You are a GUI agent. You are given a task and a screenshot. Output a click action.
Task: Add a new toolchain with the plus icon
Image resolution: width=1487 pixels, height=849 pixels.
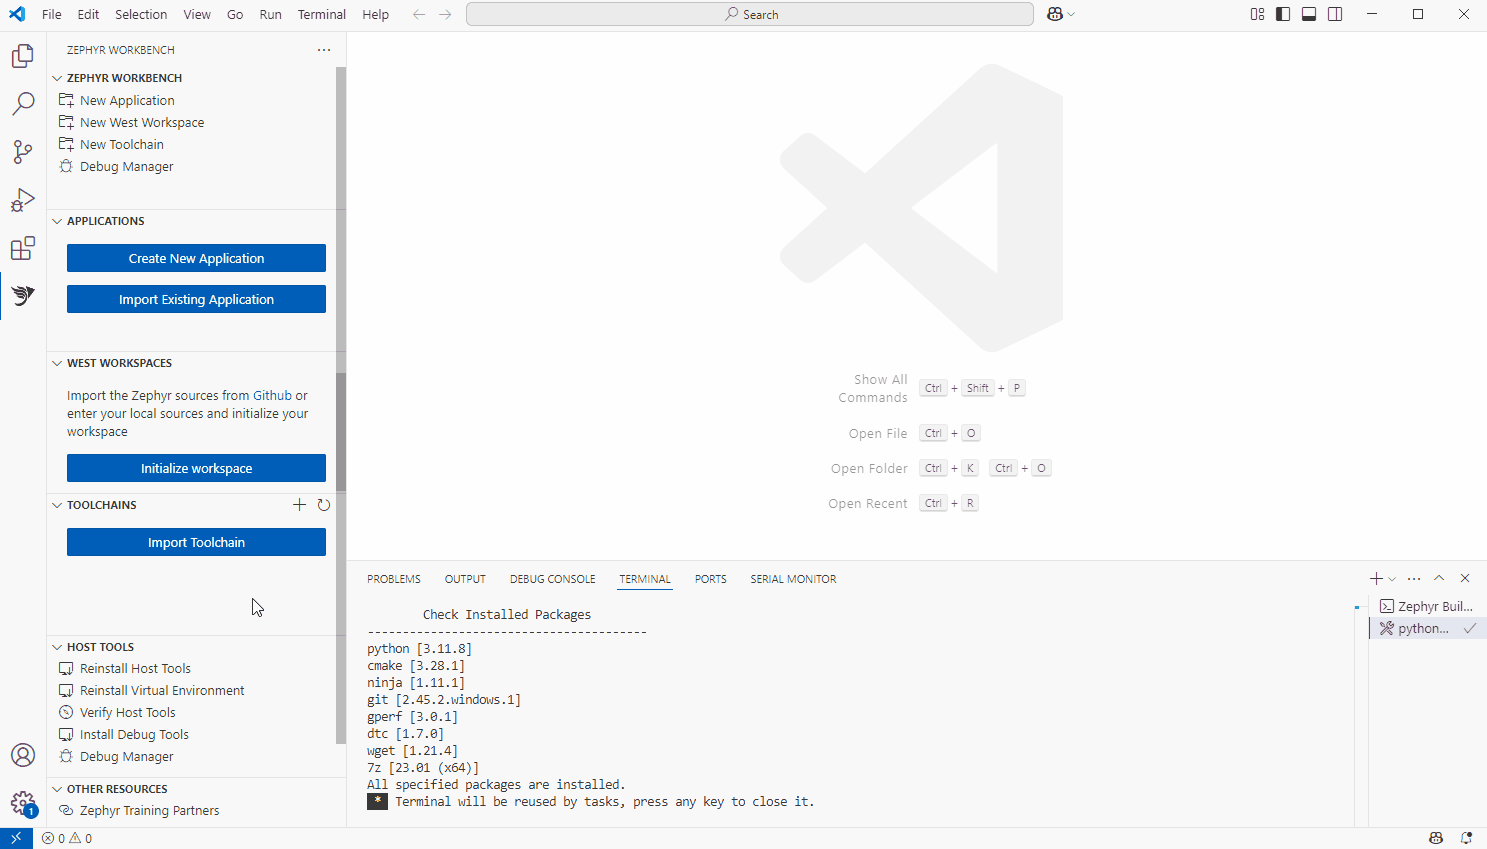pyautogui.click(x=299, y=505)
